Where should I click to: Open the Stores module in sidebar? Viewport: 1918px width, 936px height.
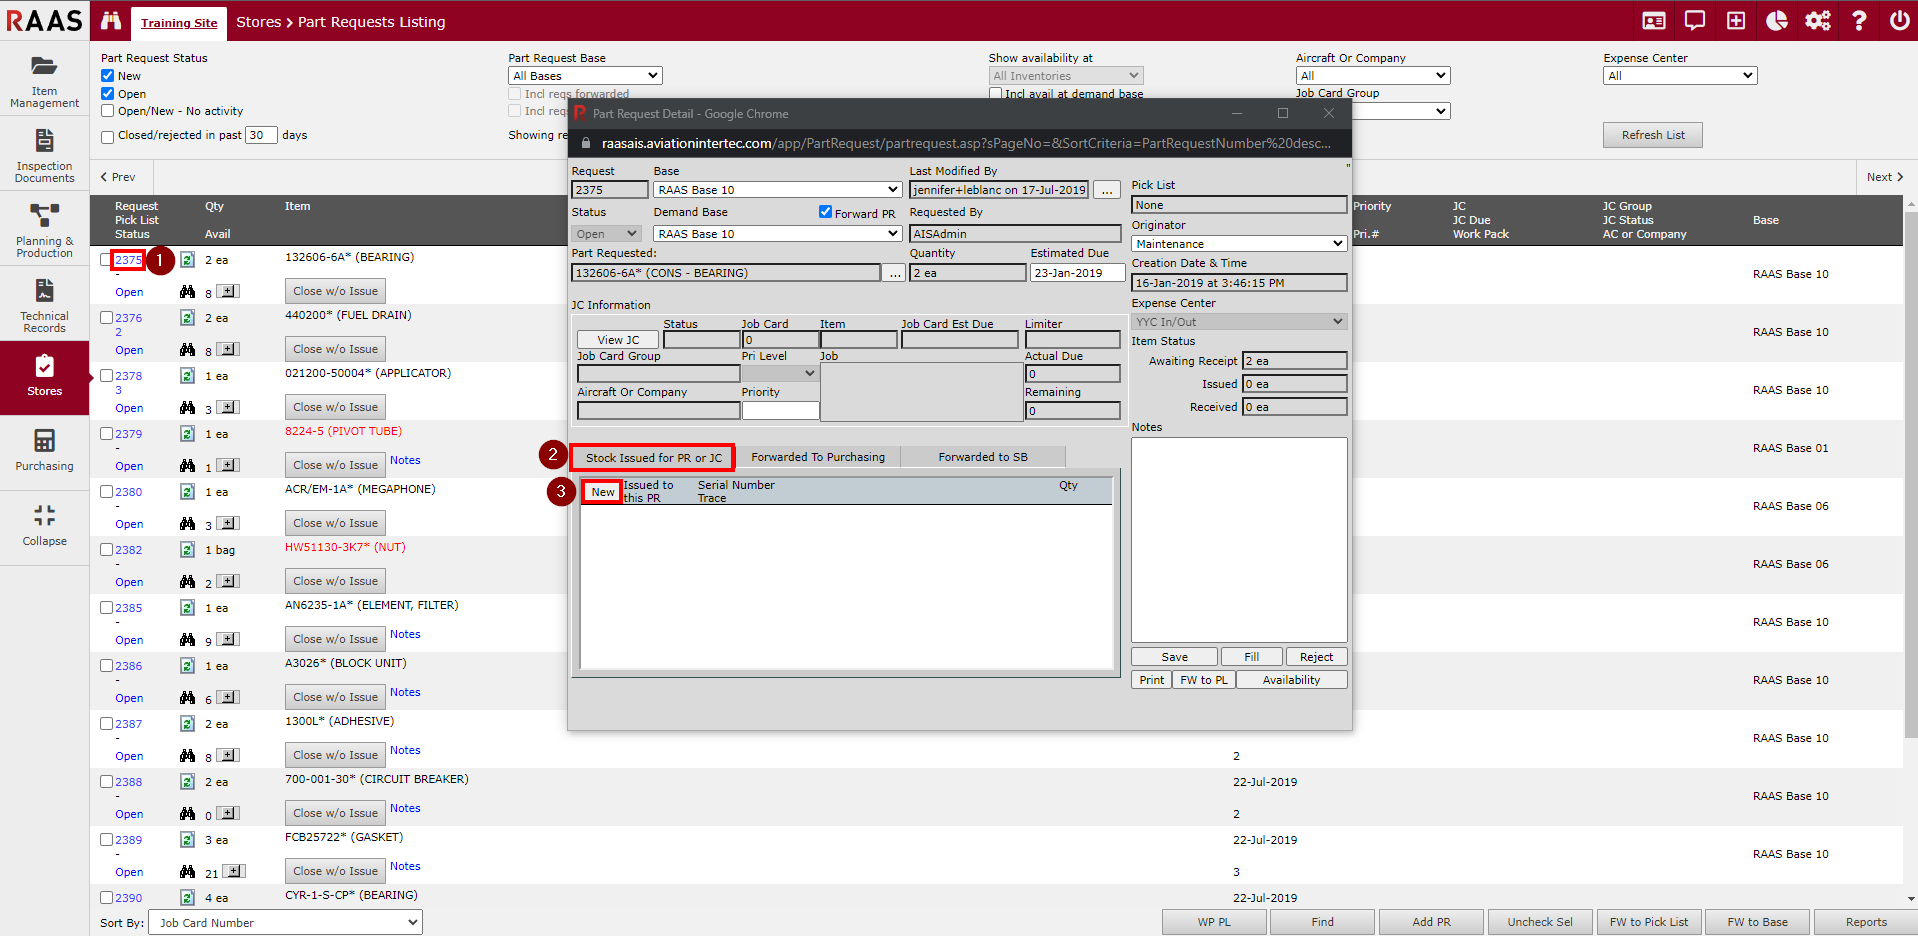coord(44,376)
